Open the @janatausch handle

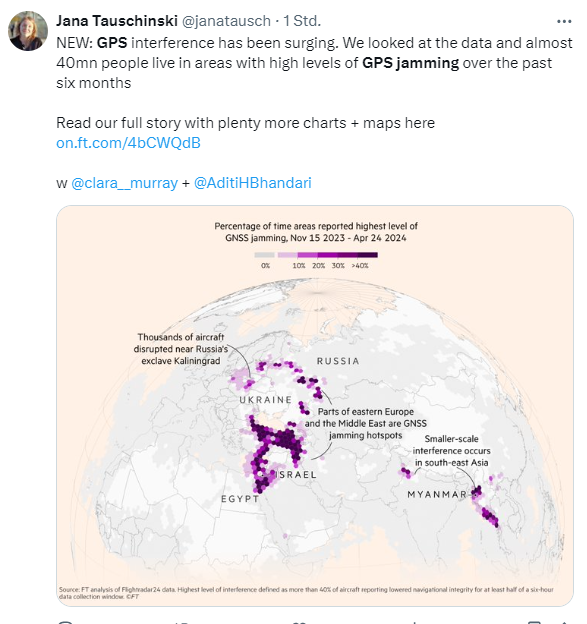click(x=226, y=21)
